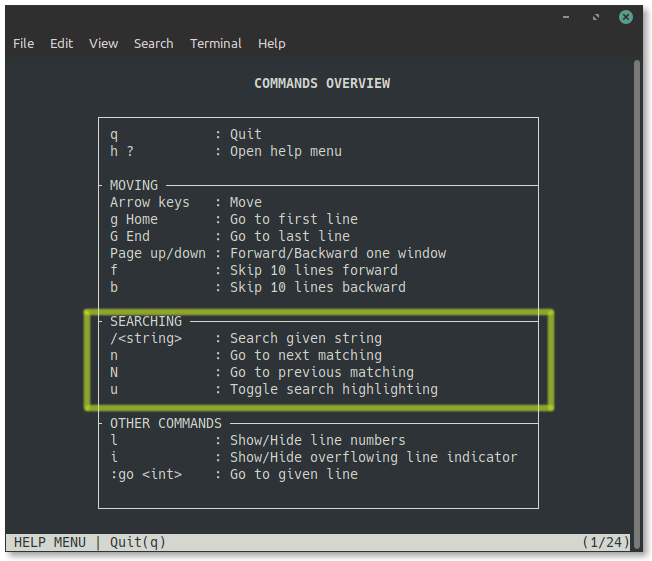Maximize the terminal window
This screenshot has width=652, height=561.
[596, 17]
